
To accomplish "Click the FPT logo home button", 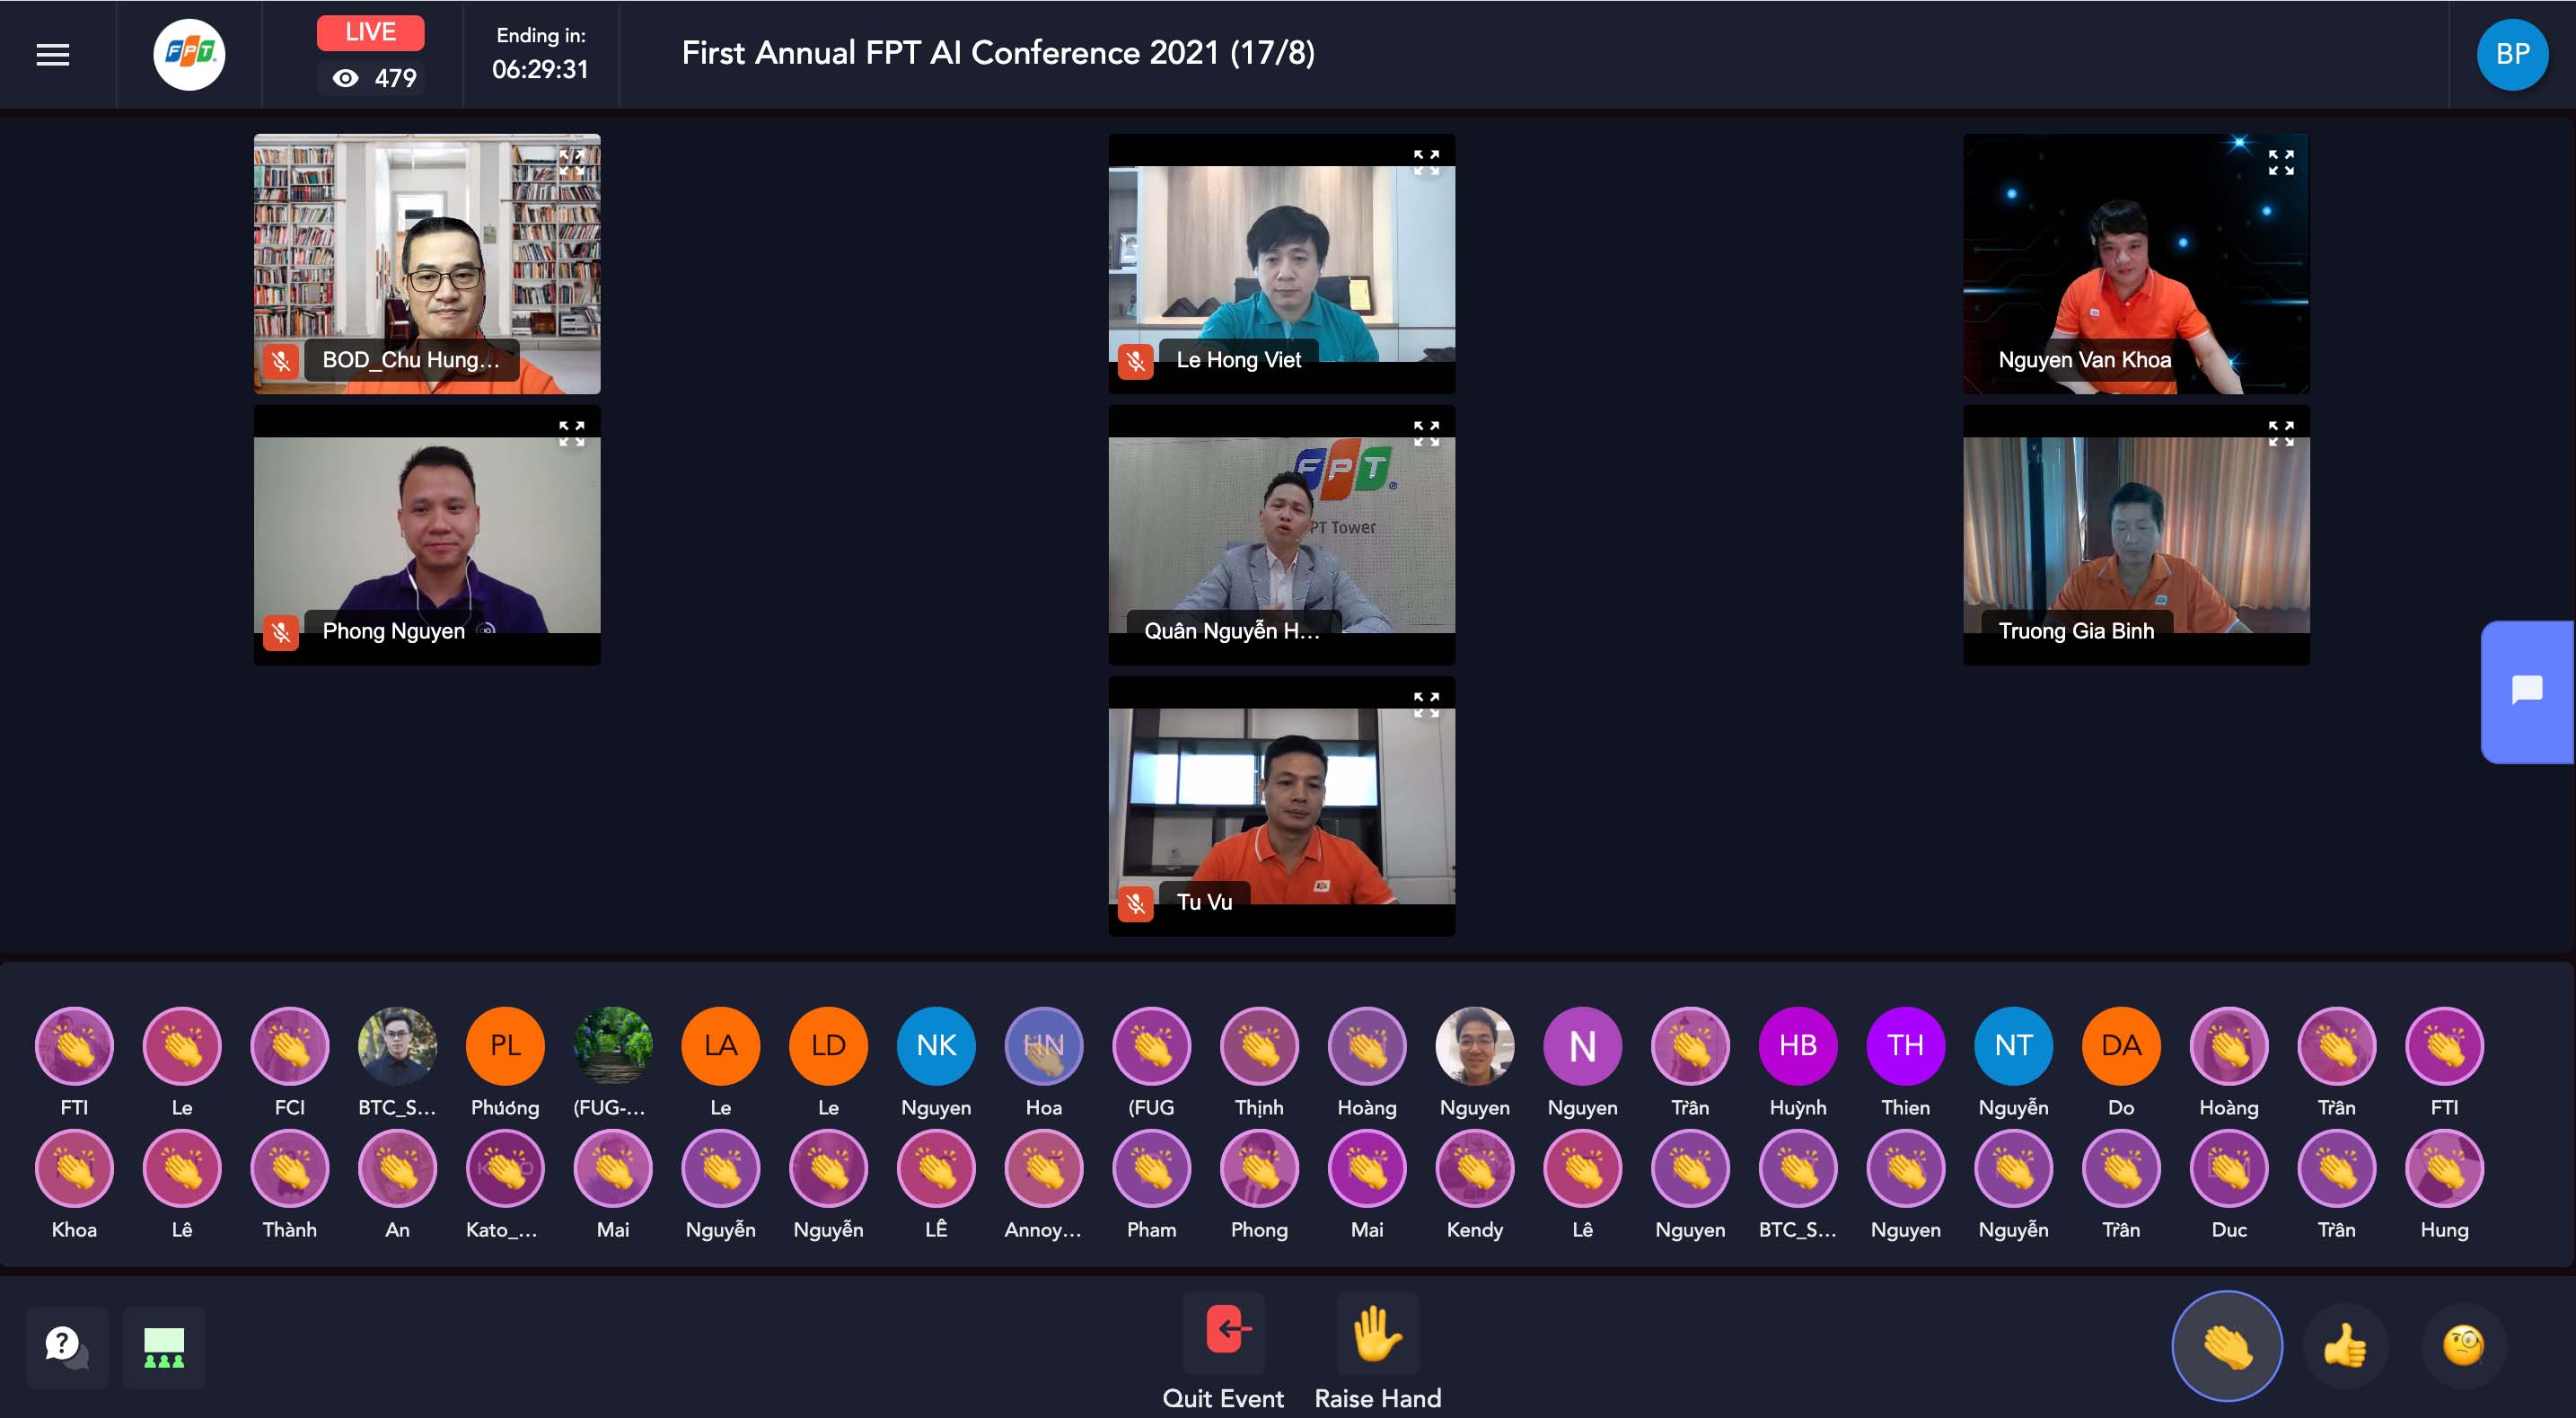I will point(190,54).
